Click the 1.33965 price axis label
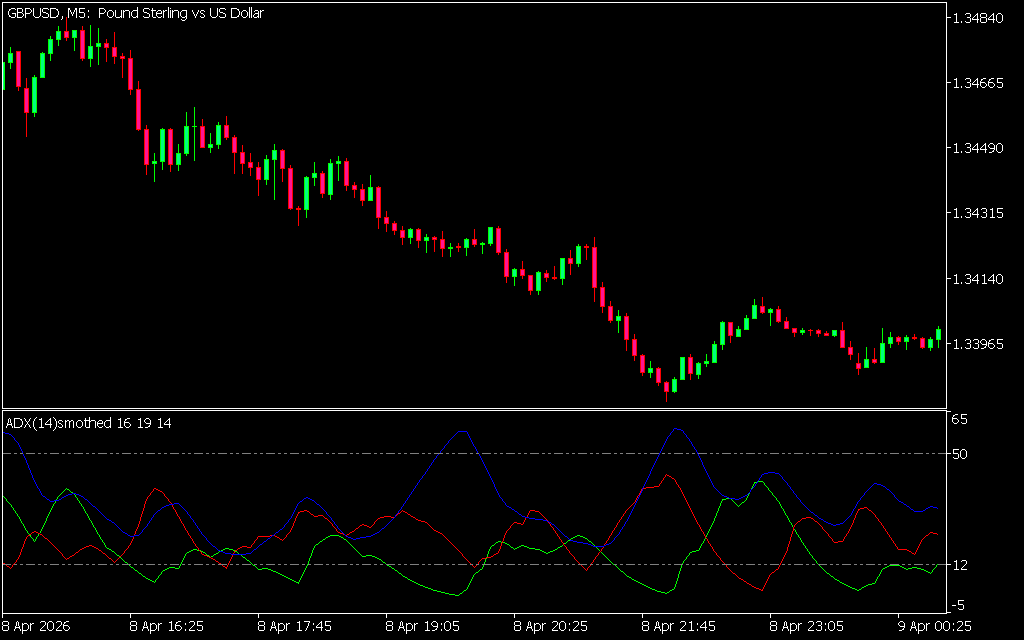Image resolution: width=1024 pixels, height=640 pixels. tap(979, 344)
